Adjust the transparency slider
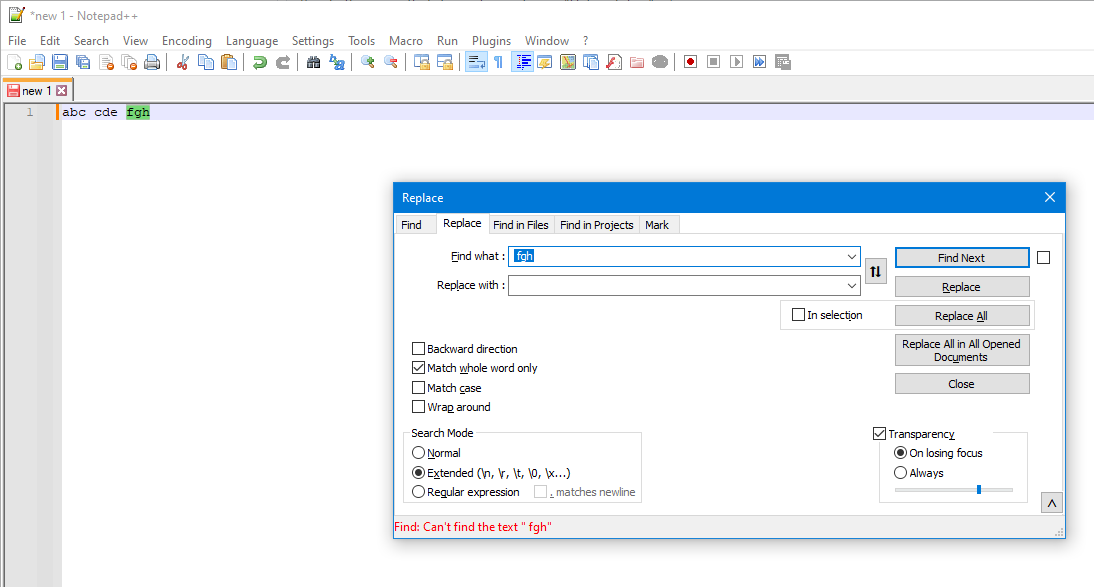The image size is (1094, 587). point(980,489)
